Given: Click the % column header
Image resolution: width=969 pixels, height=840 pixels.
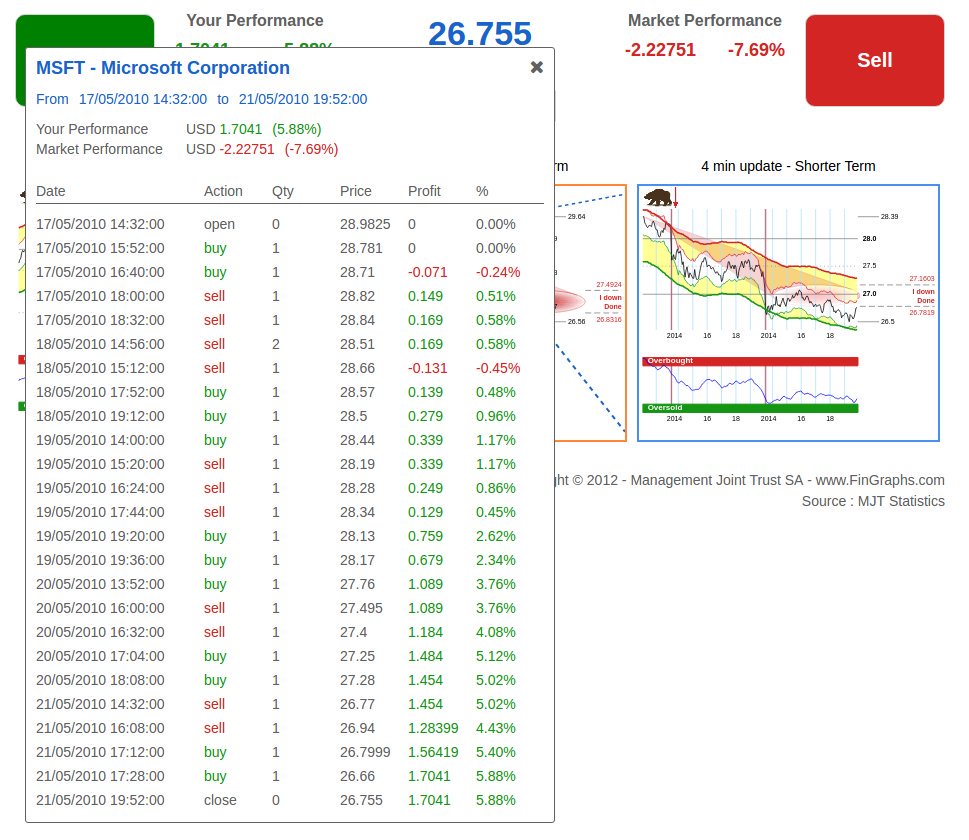Looking at the screenshot, I should pyautogui.click(x=482, y=191).
